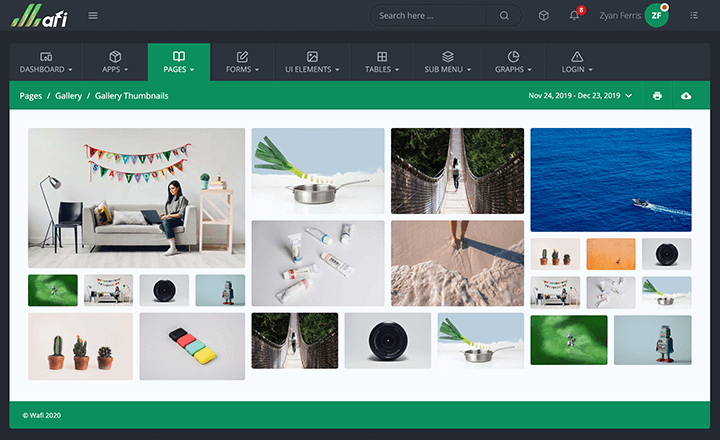
Task: Expand the date range dropdown
Action: (x=580, y=96)
